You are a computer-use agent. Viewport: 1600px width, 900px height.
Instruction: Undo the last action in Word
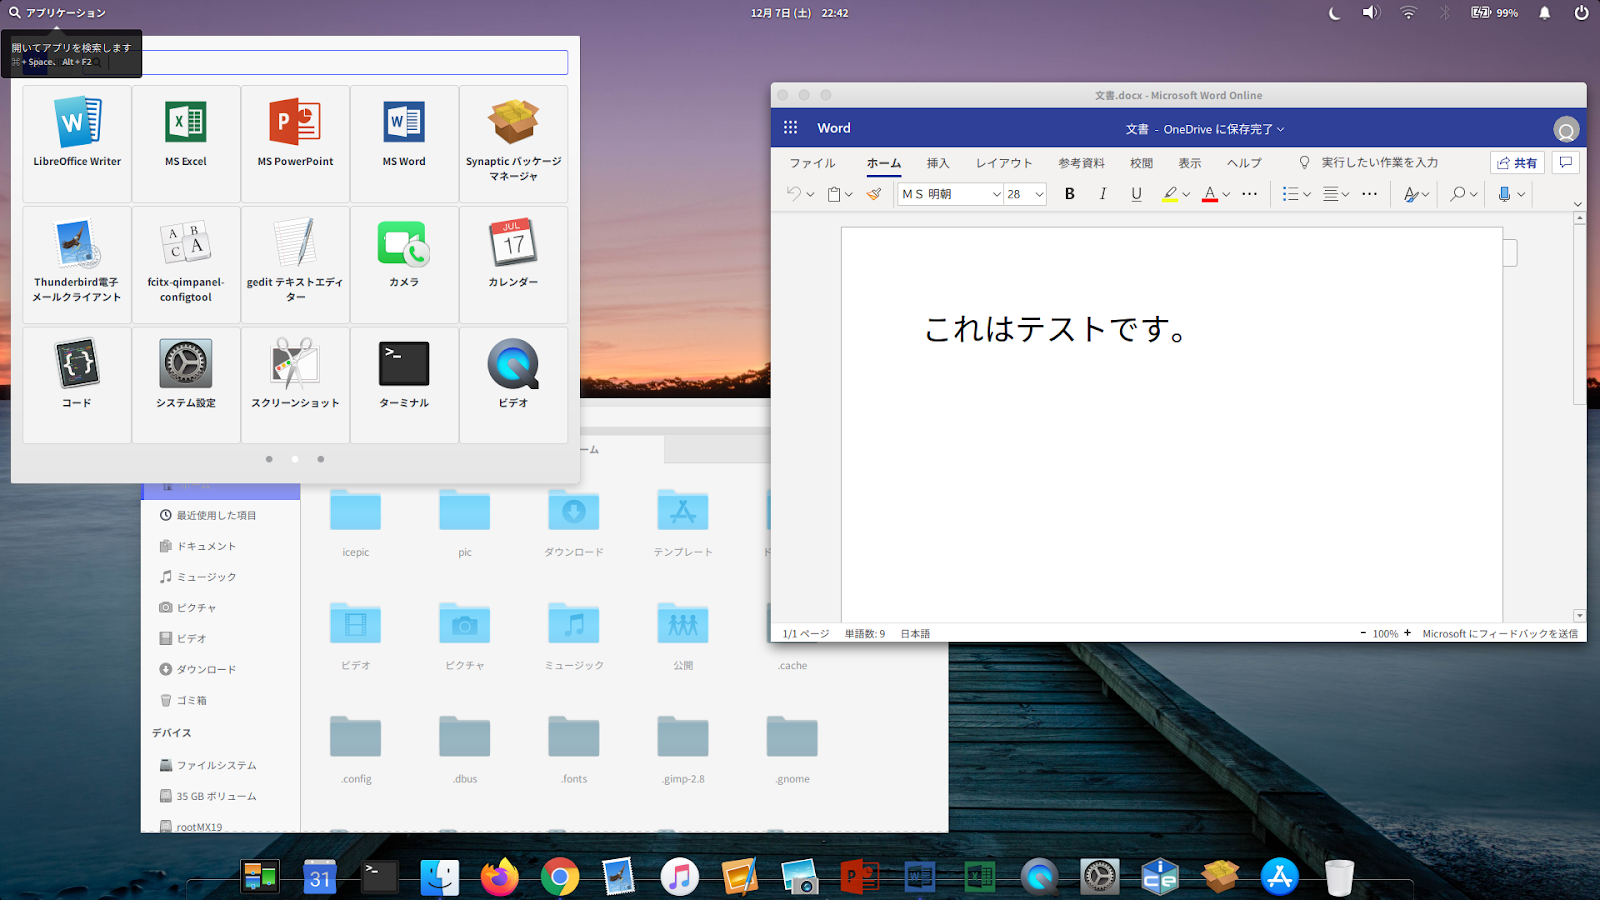tap(794, 194)
